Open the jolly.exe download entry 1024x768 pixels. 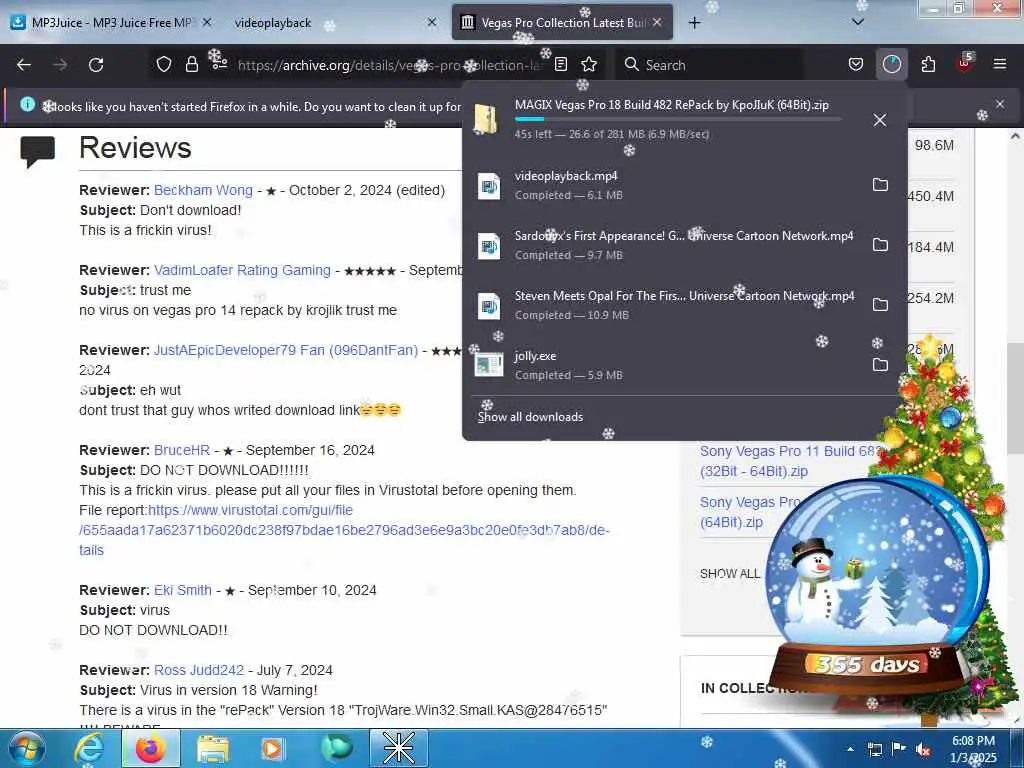666,364
